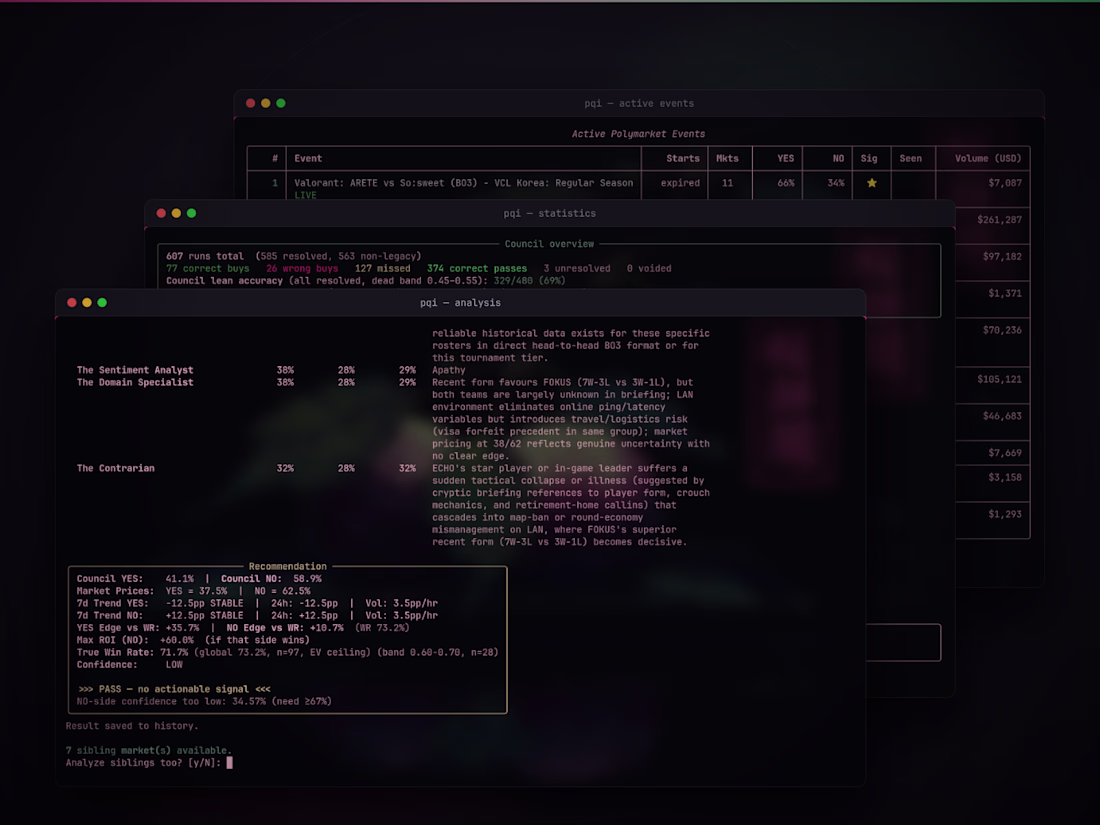Click the Event column header

pos(308,159)
